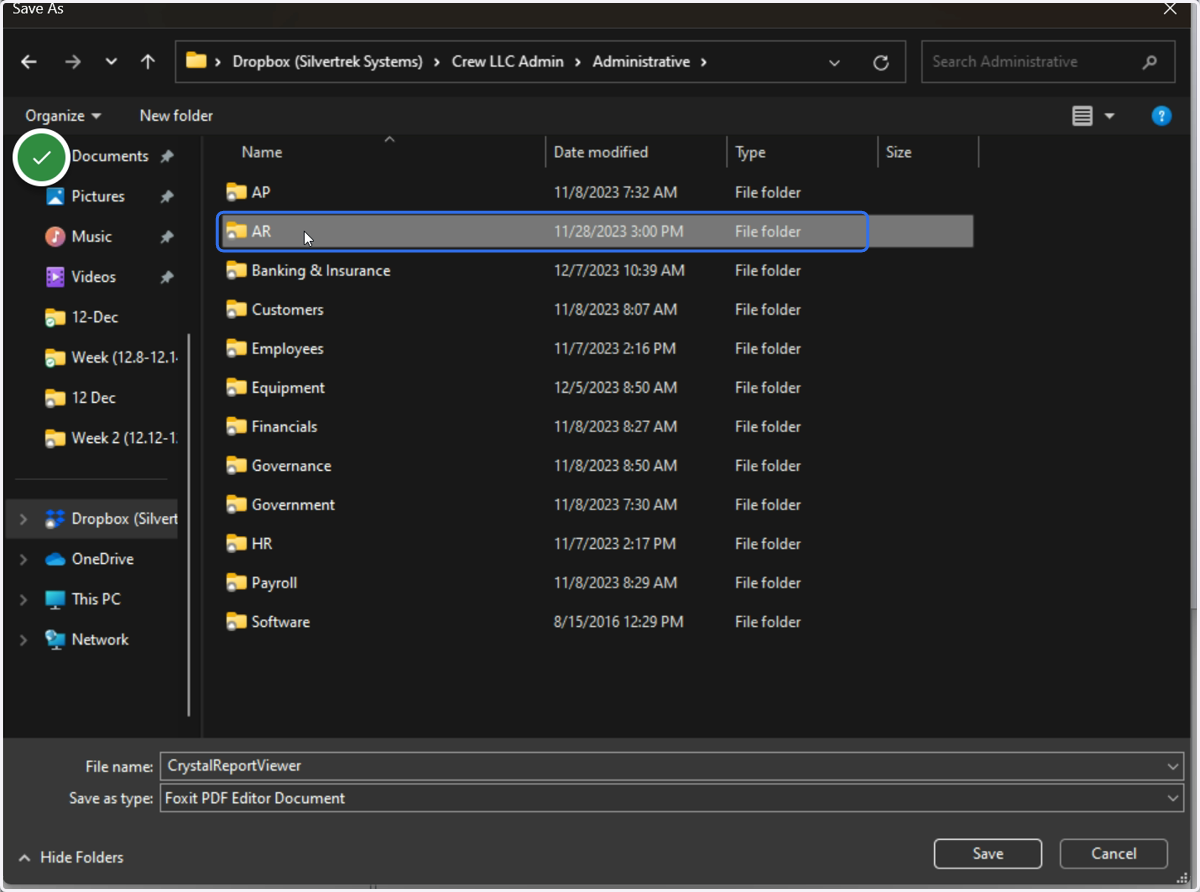The image size is (1200, 892).
Task: Click the Save button
Action: pyautogui.click(x=988, y=853)
